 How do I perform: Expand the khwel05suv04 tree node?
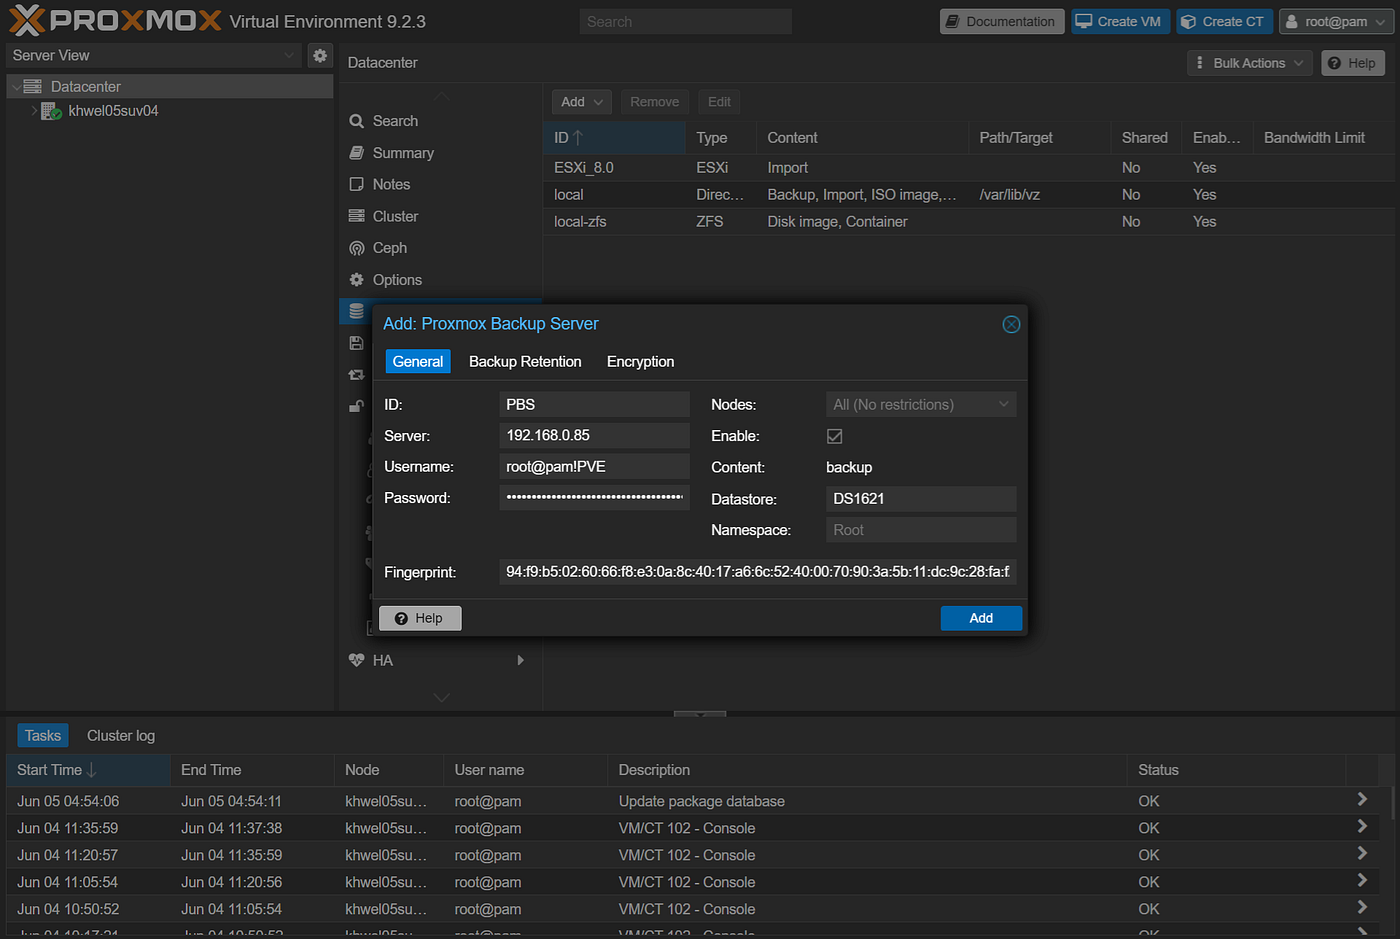[x=34, y=111]
